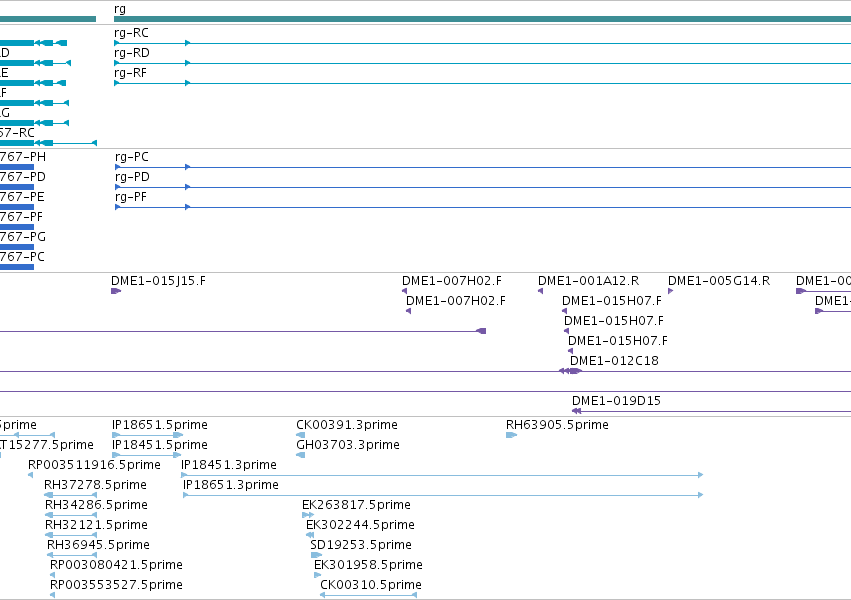Select the DME1-001A12.R feature label
This screenshot has height=600, width=851.
(588, 281)
